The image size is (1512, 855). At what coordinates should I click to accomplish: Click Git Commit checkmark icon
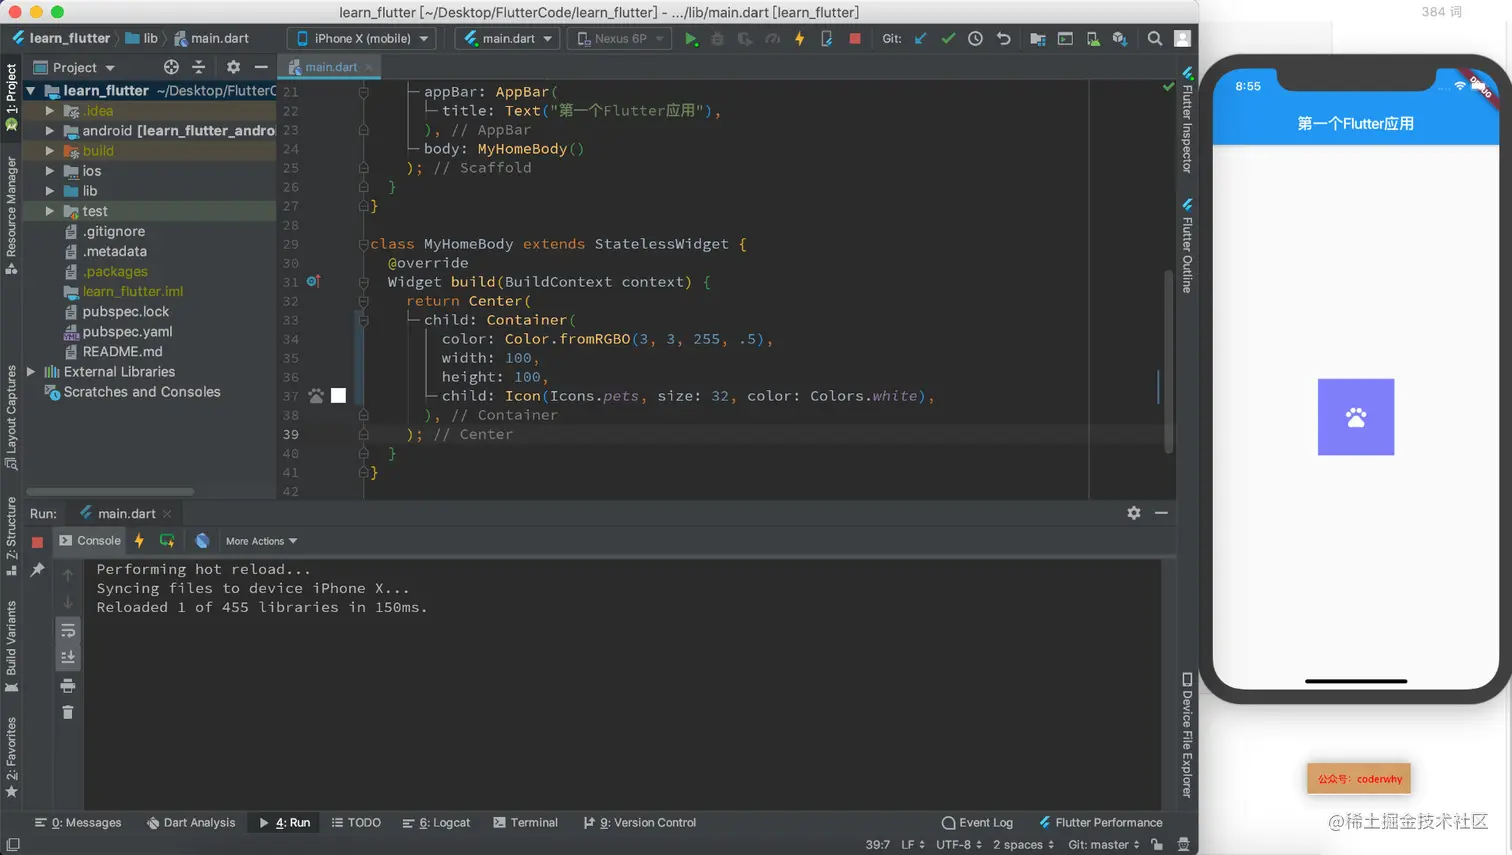point(948,39)
